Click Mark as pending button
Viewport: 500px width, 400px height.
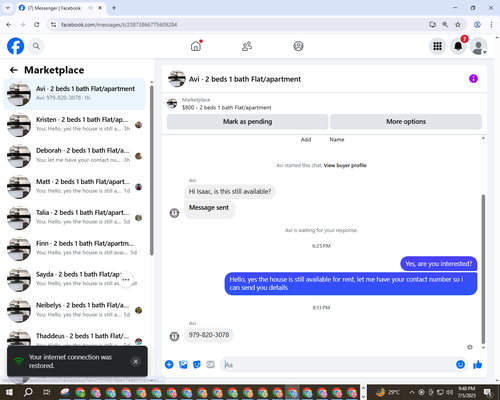click(247, 122)
